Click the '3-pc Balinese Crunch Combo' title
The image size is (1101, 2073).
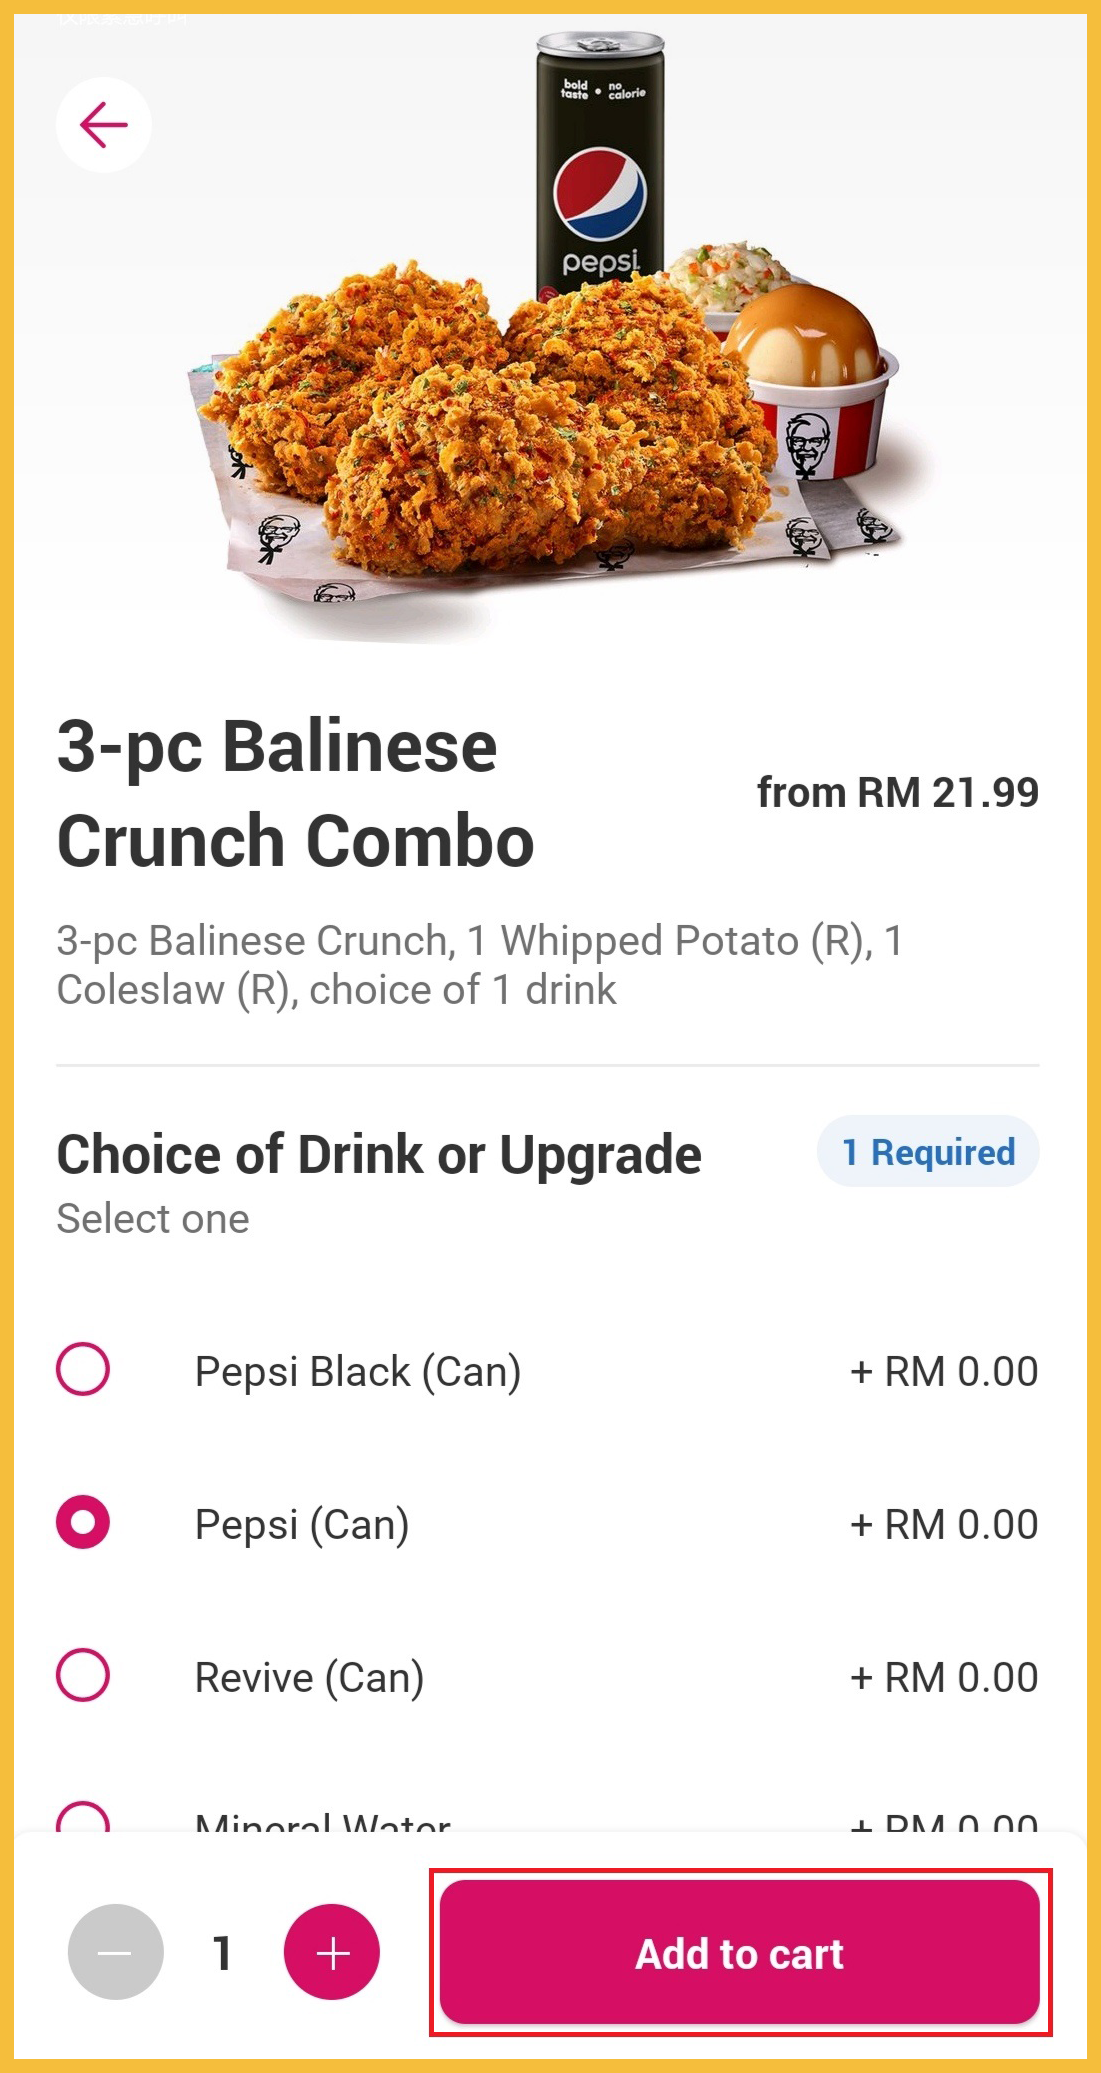296,793
